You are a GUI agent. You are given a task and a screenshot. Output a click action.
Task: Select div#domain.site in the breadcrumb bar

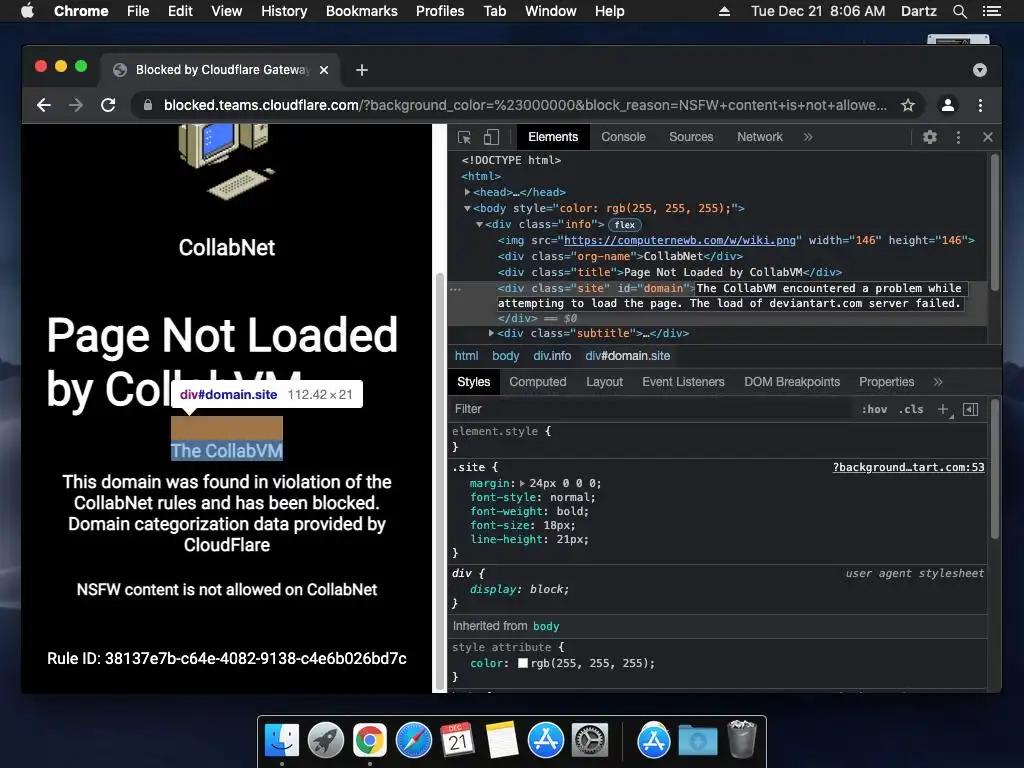(628, 356)
